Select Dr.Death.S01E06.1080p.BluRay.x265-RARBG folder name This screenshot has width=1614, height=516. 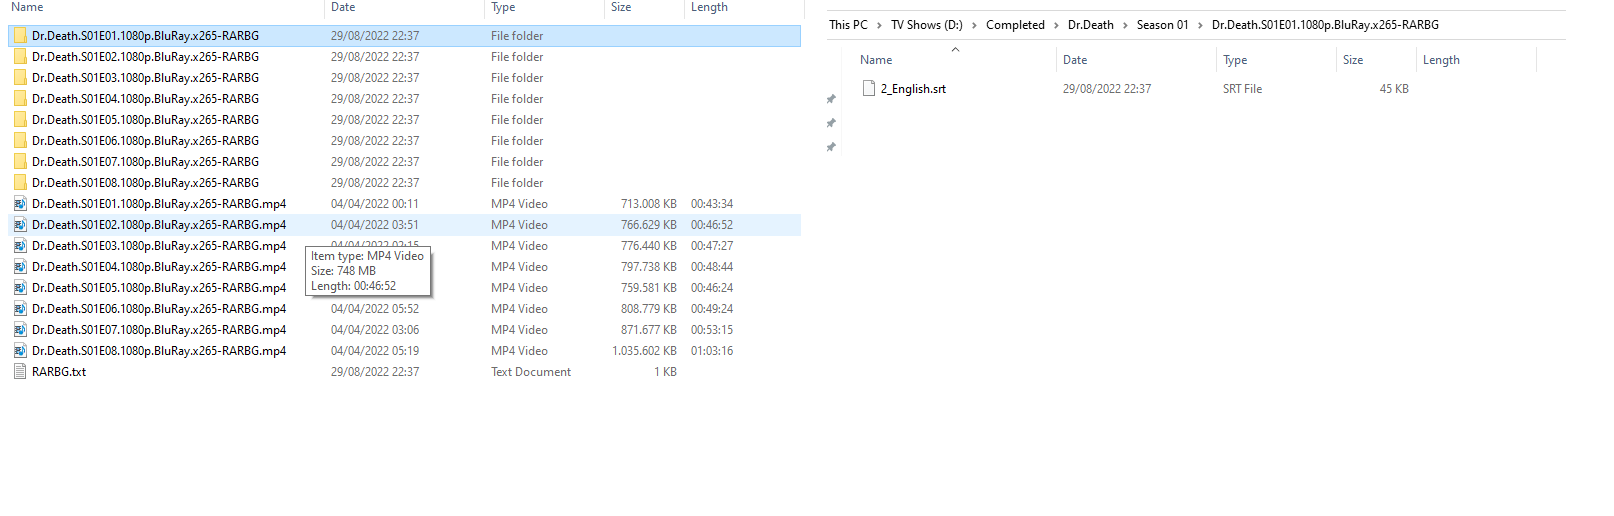point(145,141)
